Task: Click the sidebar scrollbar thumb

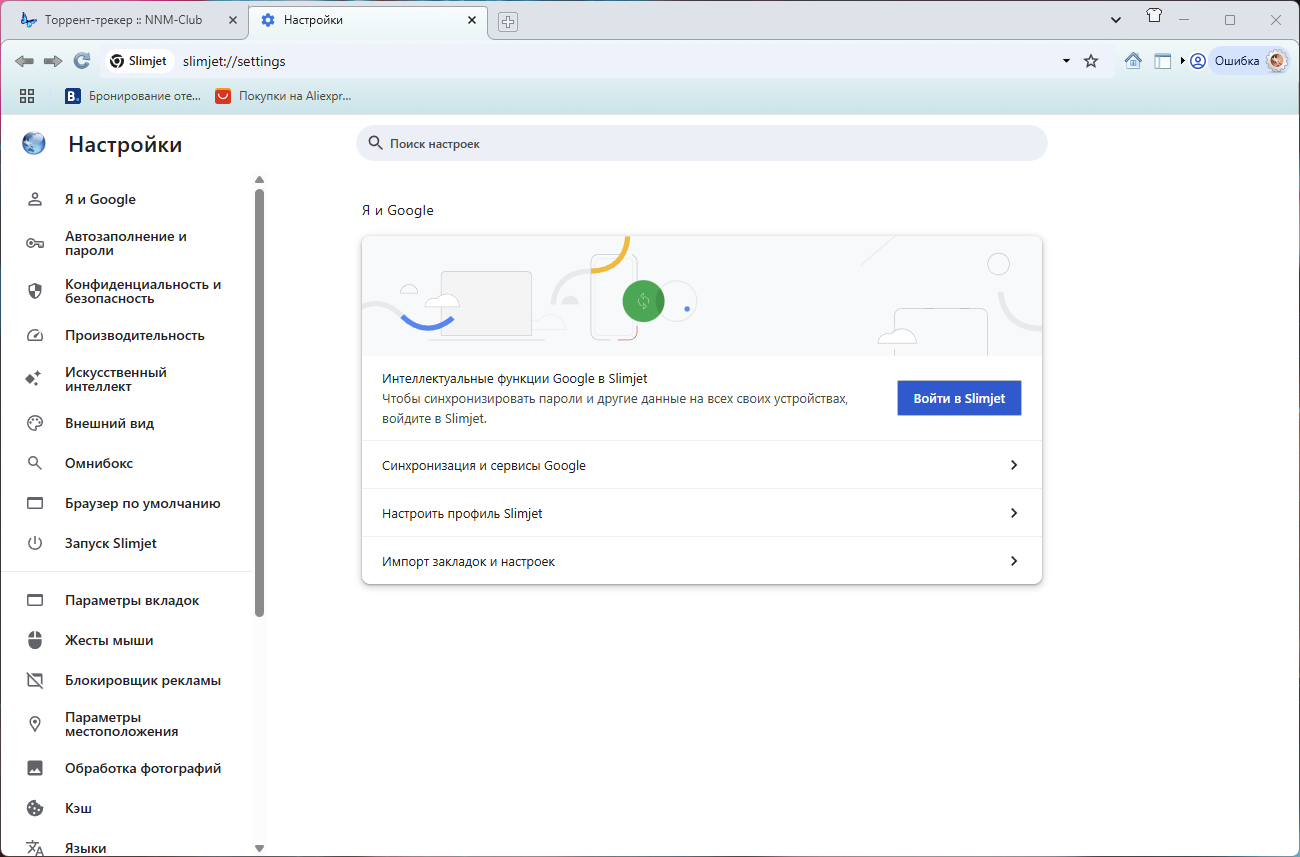Action: point(260,402)
